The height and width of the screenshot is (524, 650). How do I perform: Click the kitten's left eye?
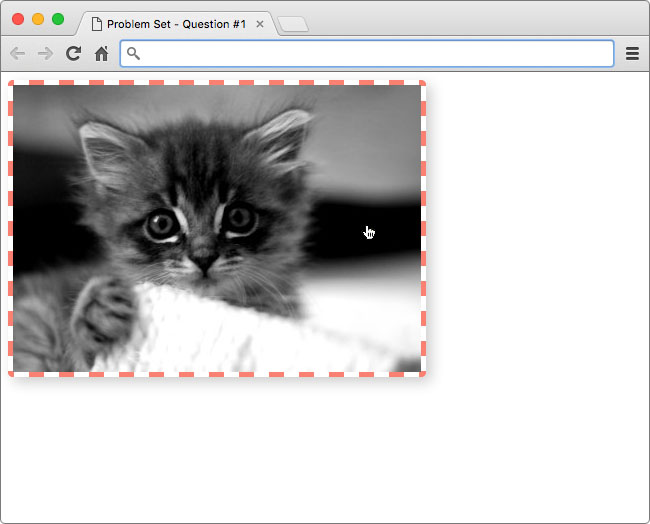[160, 225]
